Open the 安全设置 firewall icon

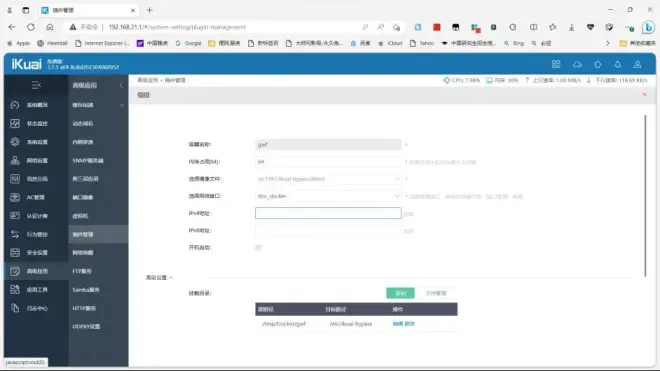[15, 253]
